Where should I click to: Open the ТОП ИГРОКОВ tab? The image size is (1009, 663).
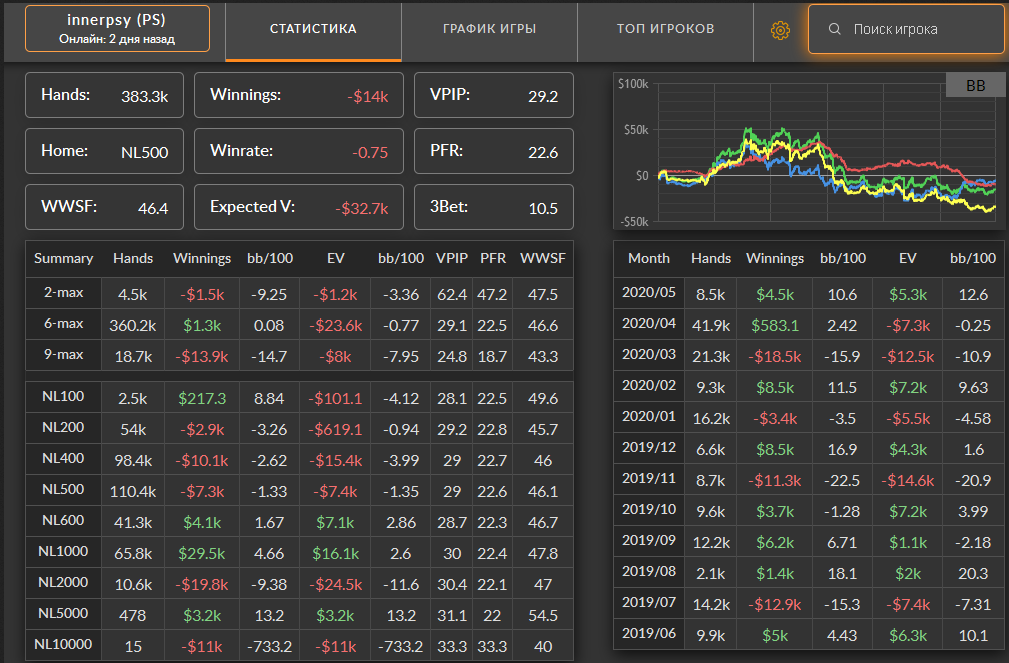(665, 29)
